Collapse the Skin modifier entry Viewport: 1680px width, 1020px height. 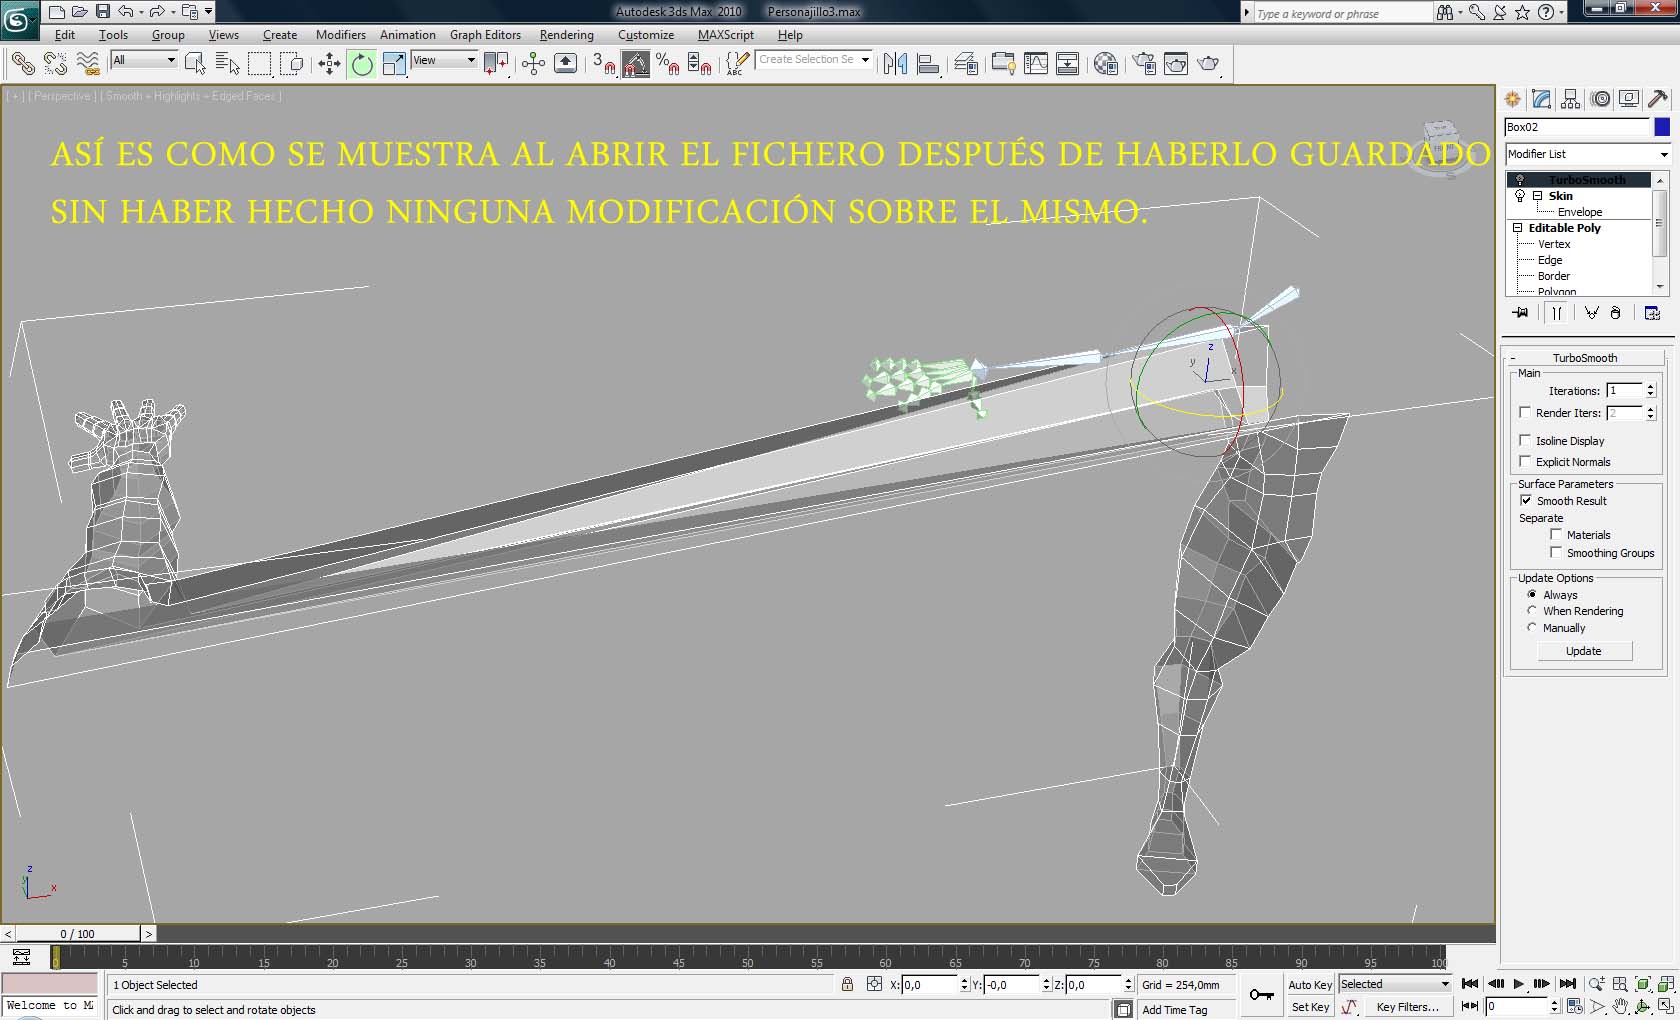coord(1538,196)
